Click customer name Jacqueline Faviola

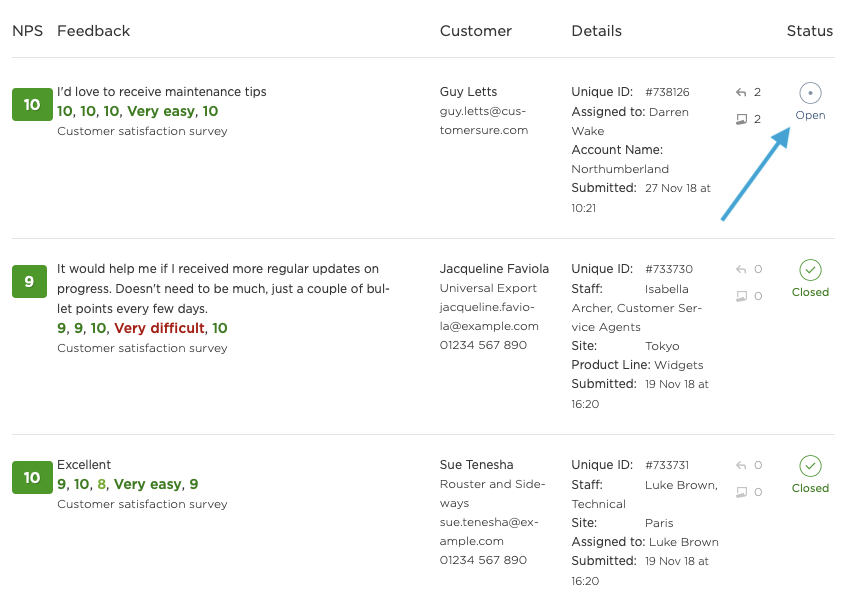pos(494,269)
